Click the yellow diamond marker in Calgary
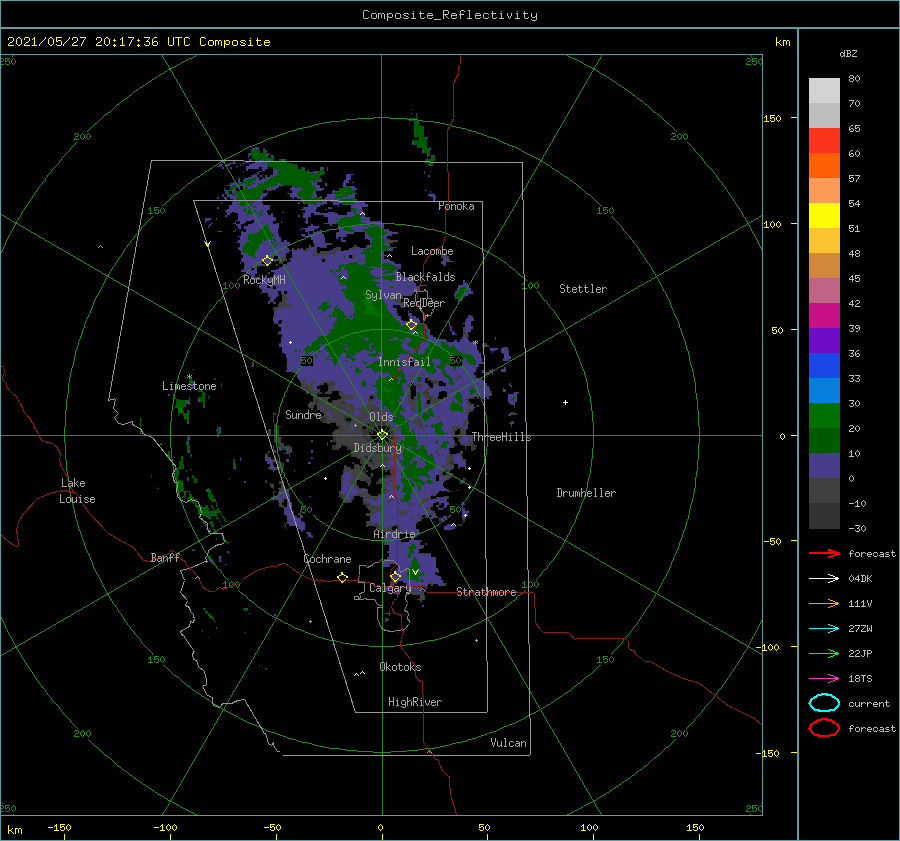Image resolution: width=900 pixels, height=841 pixels. coord(395,576)
